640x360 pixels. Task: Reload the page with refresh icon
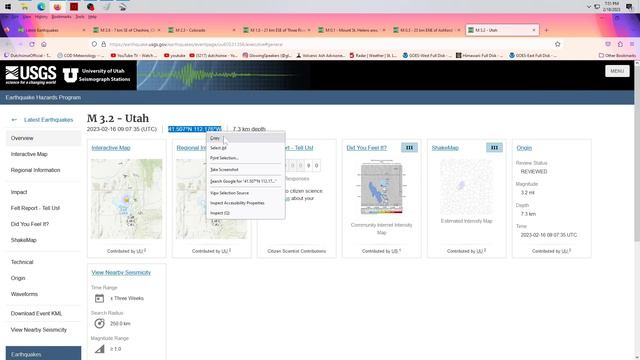(32, 44)
